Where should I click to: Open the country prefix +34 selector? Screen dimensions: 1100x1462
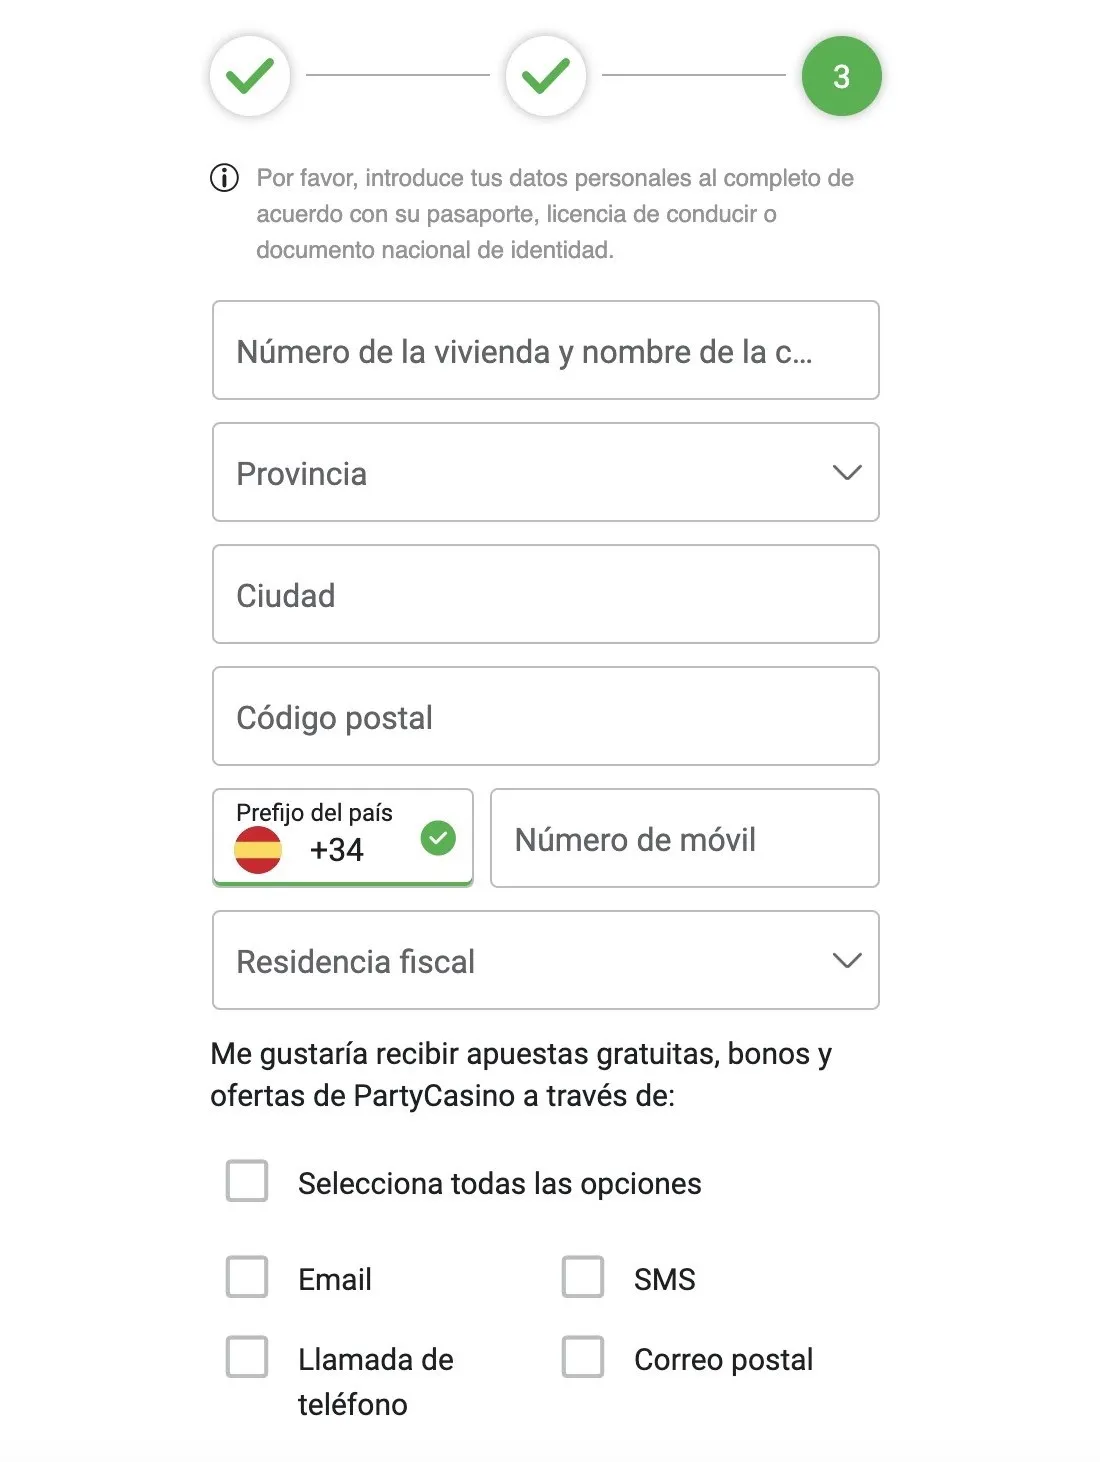tap(340, 840)
